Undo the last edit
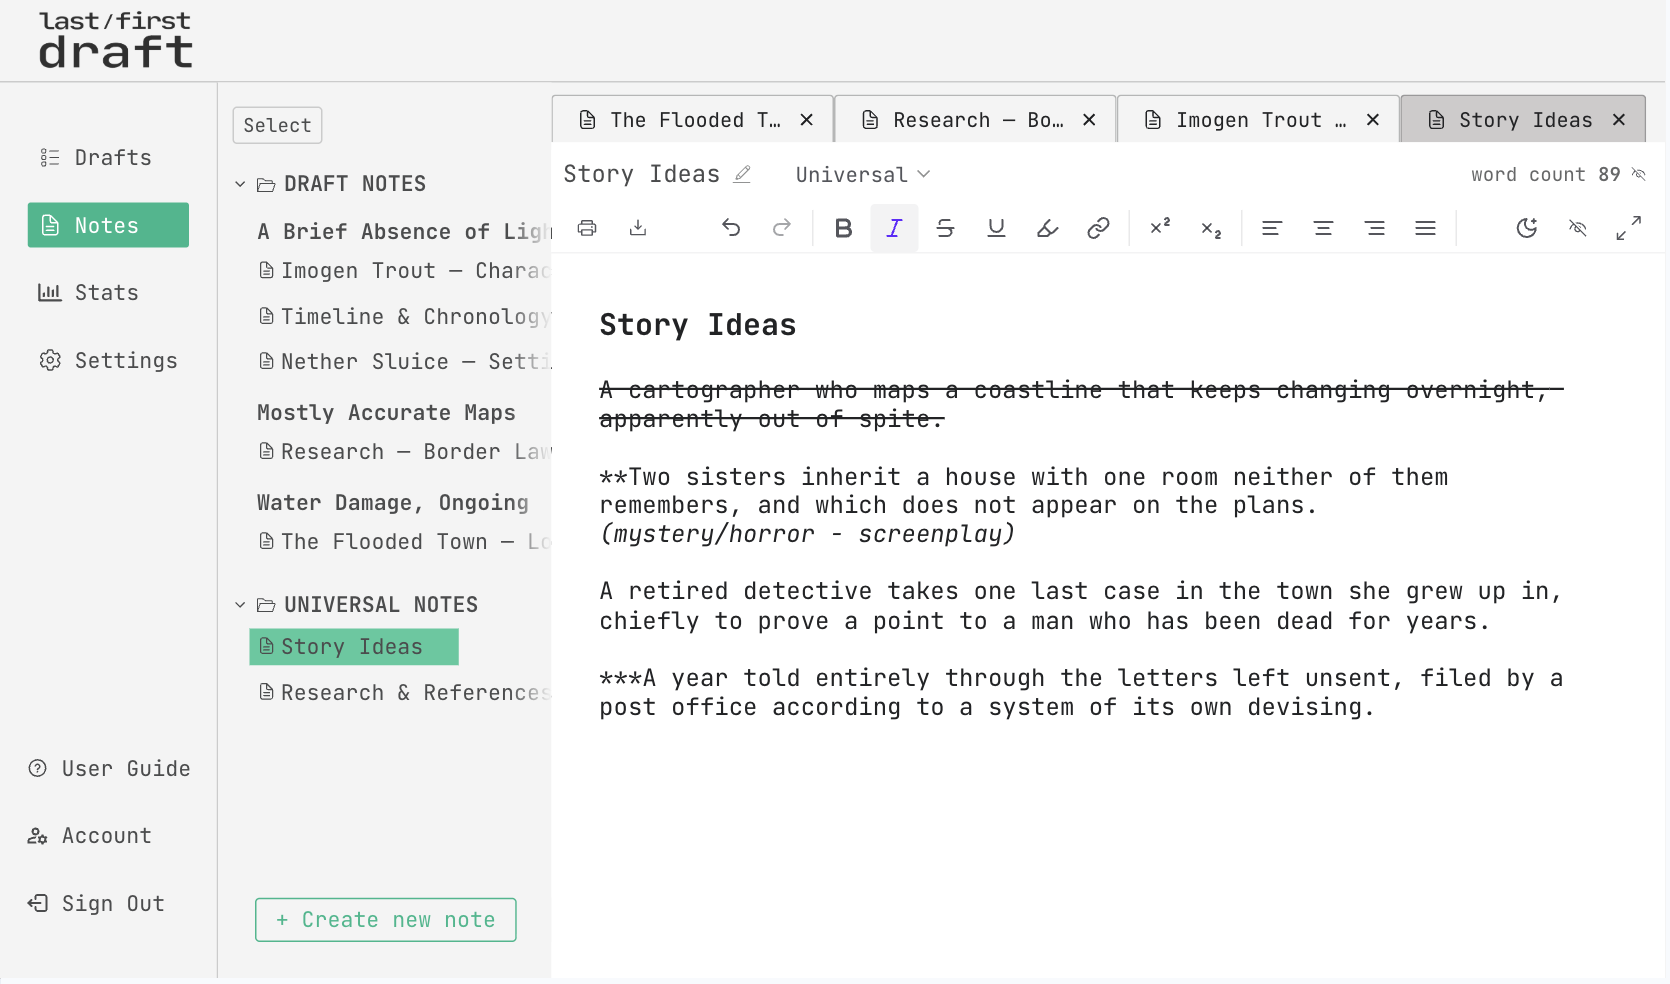The width and height of the screenshot is (1670, 984). click(731, 228)
